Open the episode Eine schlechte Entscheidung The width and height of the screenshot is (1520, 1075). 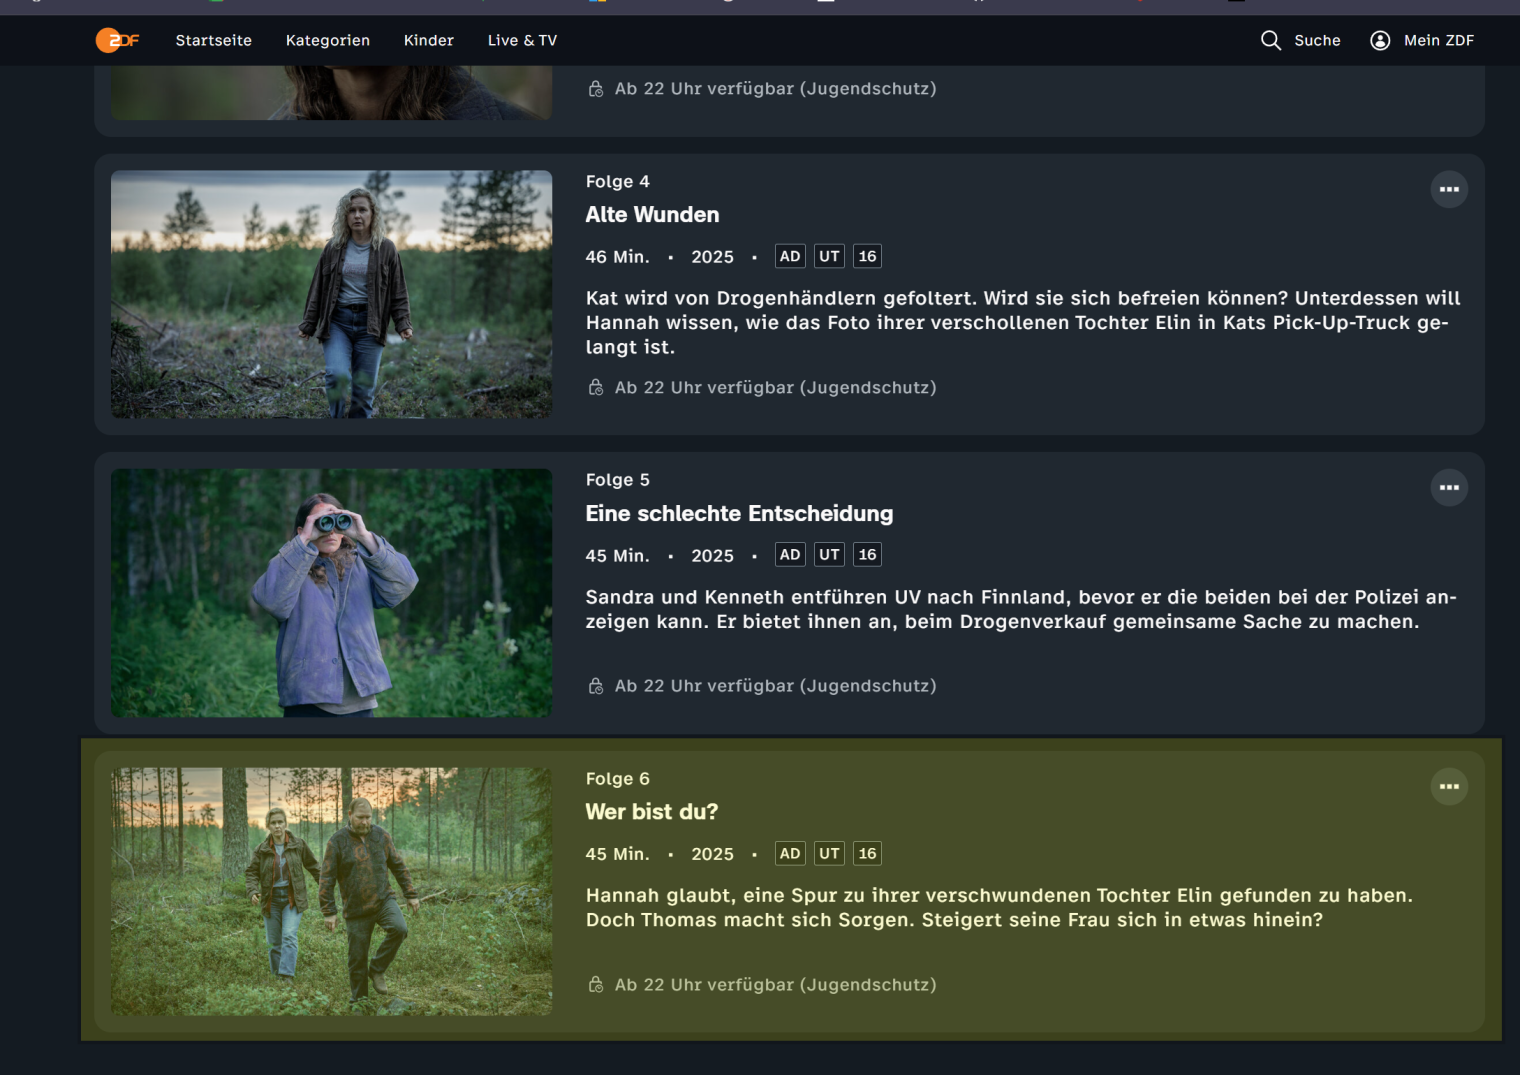click(x=739, y=514)
